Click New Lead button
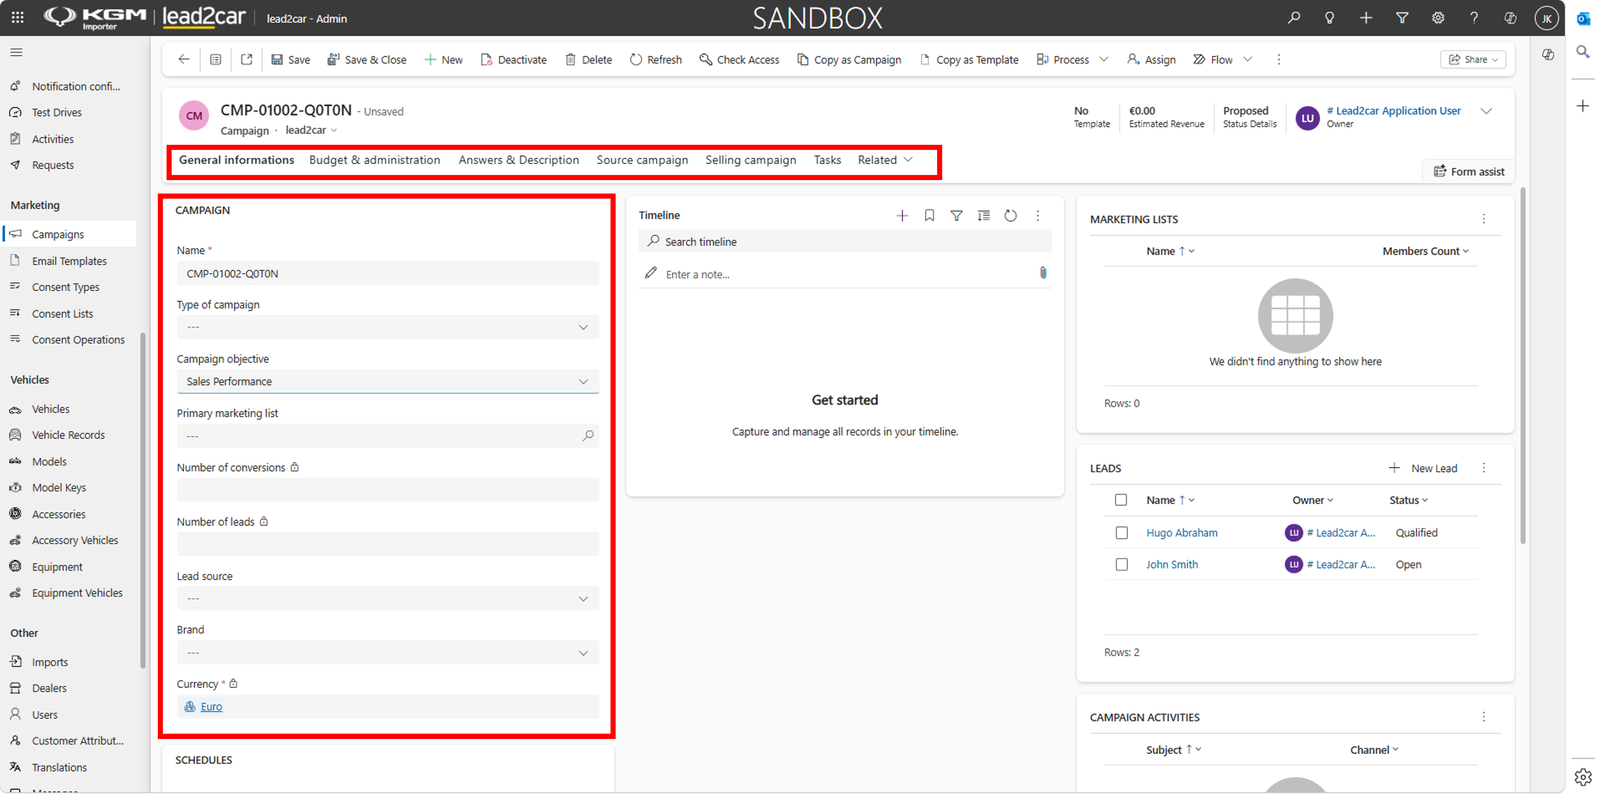Screen dimensions: 1600x794 [1423, 468]
